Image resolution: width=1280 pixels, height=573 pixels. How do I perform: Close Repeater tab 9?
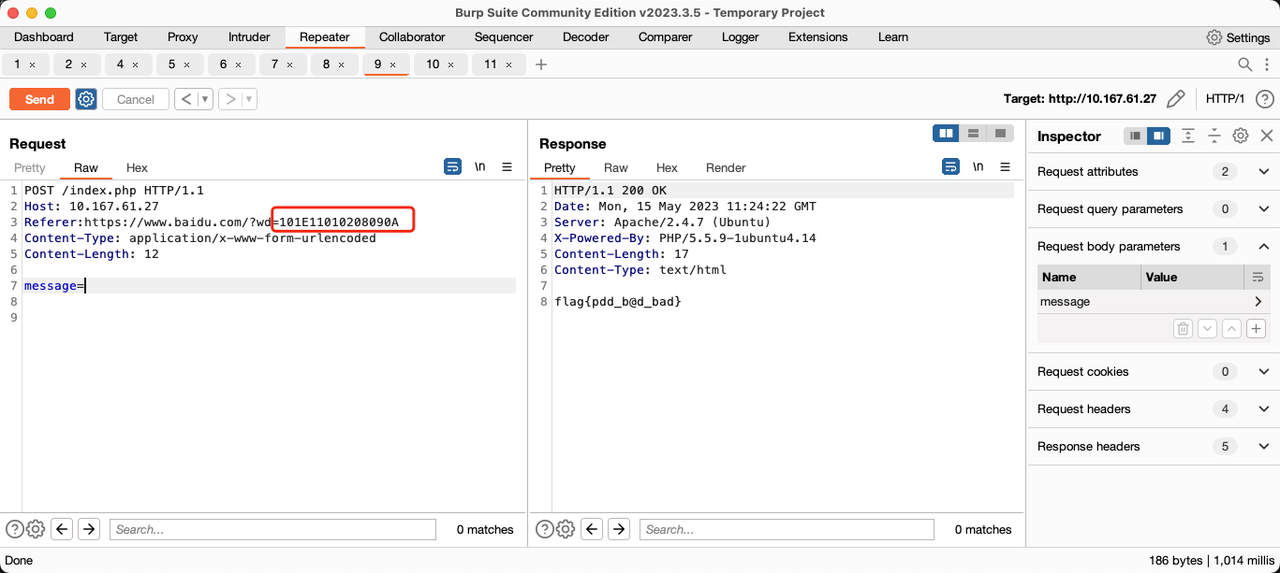[x=393, y=65]
